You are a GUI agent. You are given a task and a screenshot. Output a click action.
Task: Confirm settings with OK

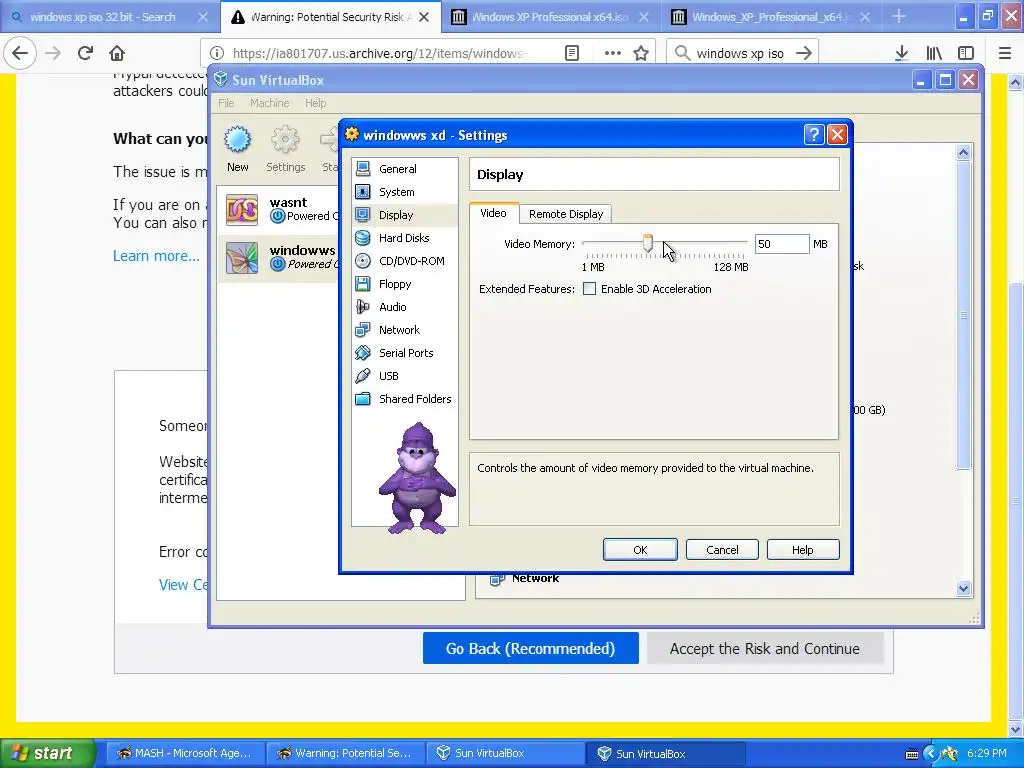click(640, 550)
